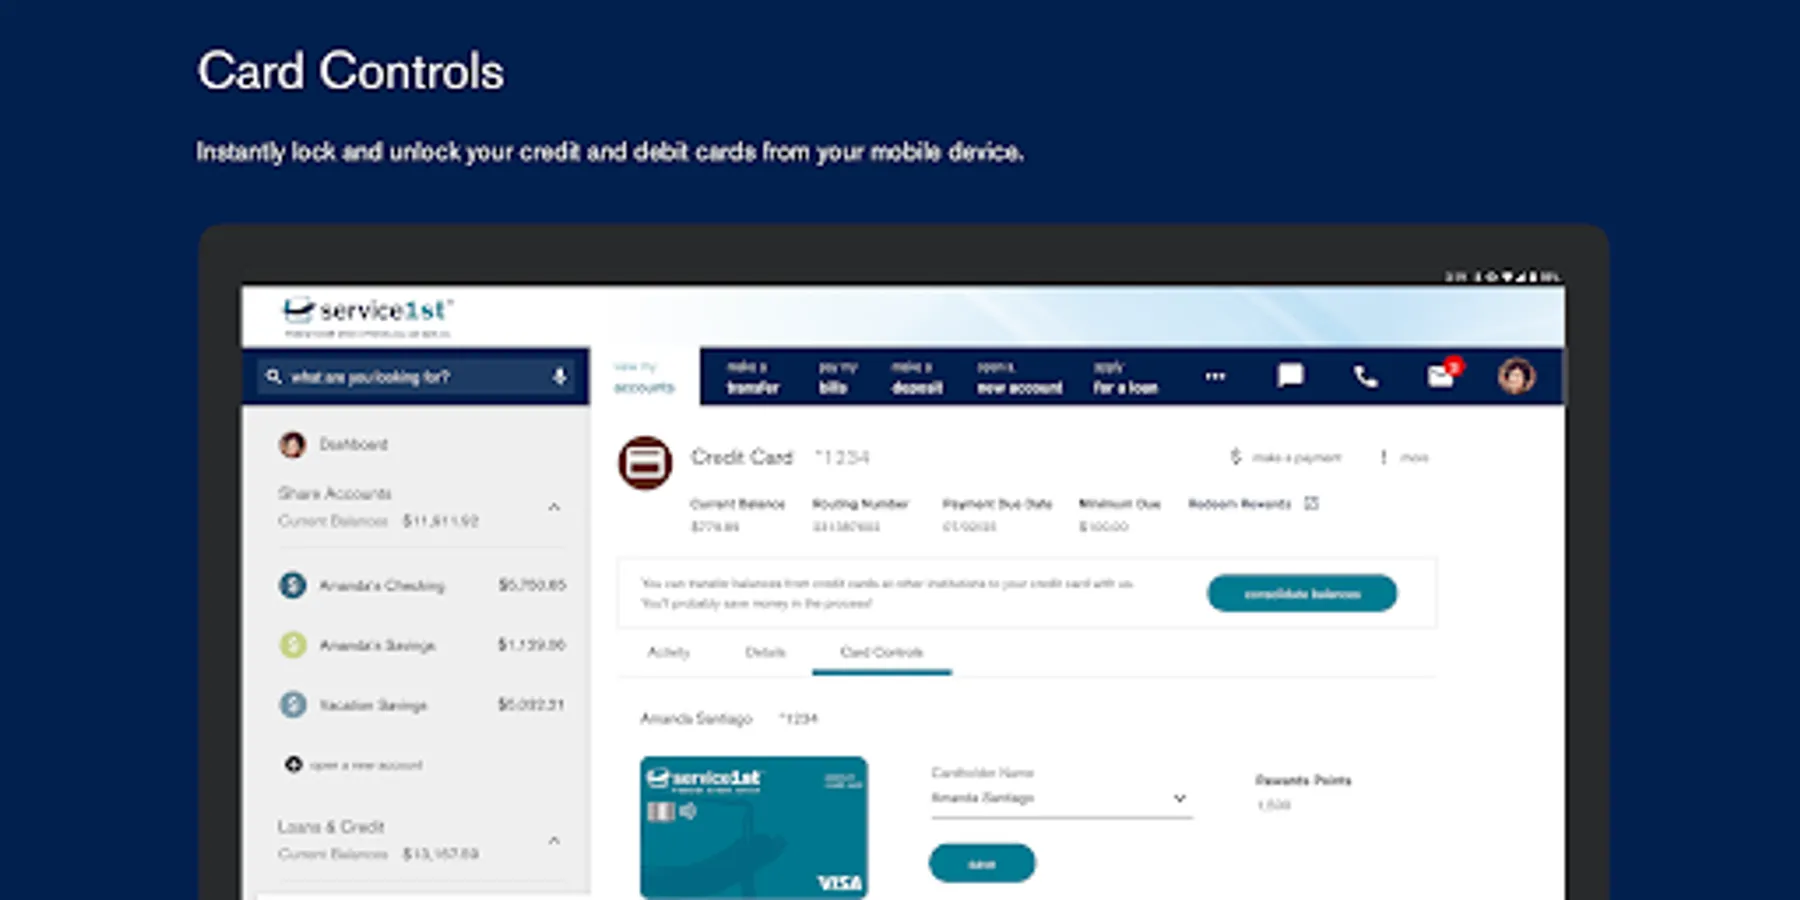Screen dimensions: 1800x900
Task: Click the consolidate balances button
Action: pyautogui.click(x=1302, y=593)
